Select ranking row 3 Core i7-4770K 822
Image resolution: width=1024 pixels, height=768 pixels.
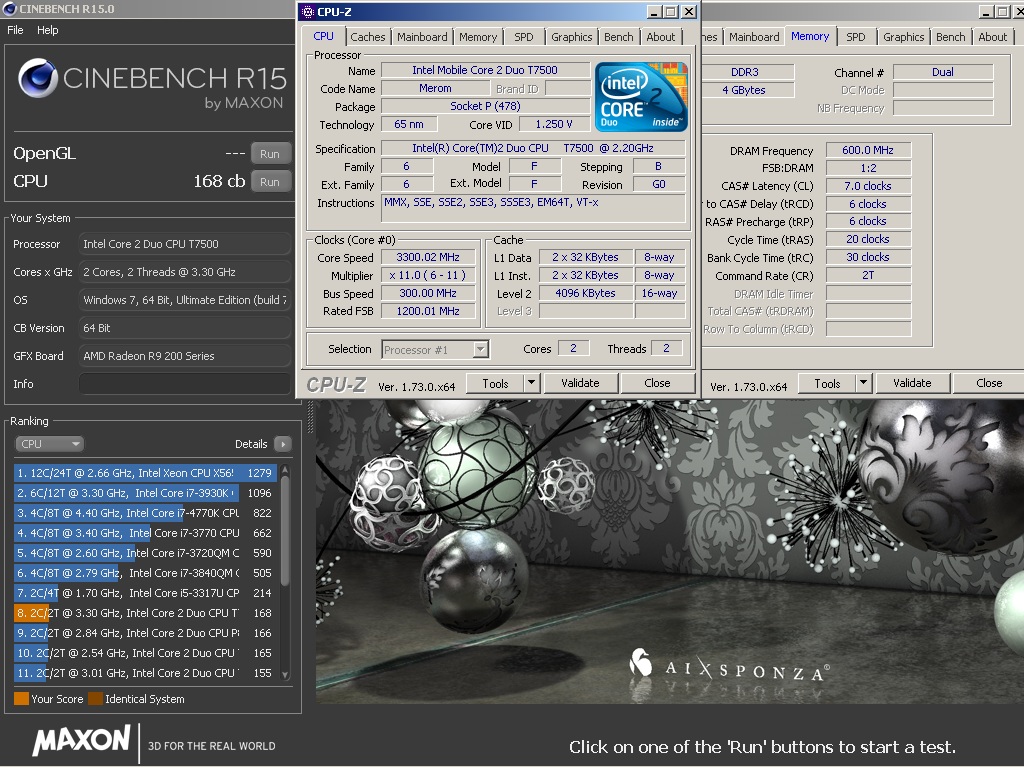click(x=145, y=513)
